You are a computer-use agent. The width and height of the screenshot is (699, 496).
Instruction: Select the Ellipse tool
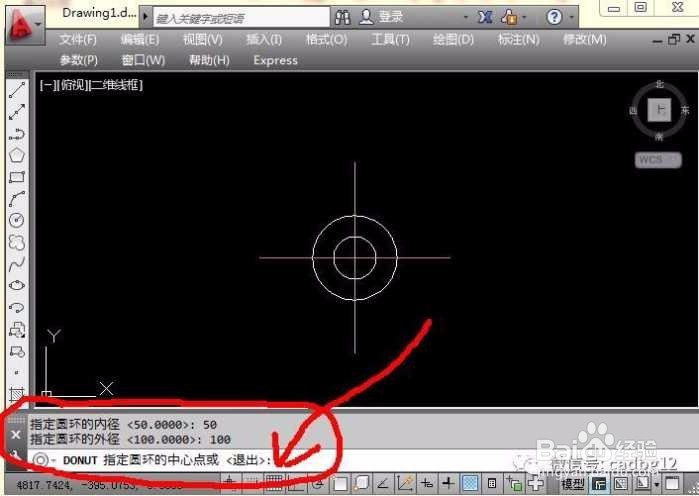(17, 285)
